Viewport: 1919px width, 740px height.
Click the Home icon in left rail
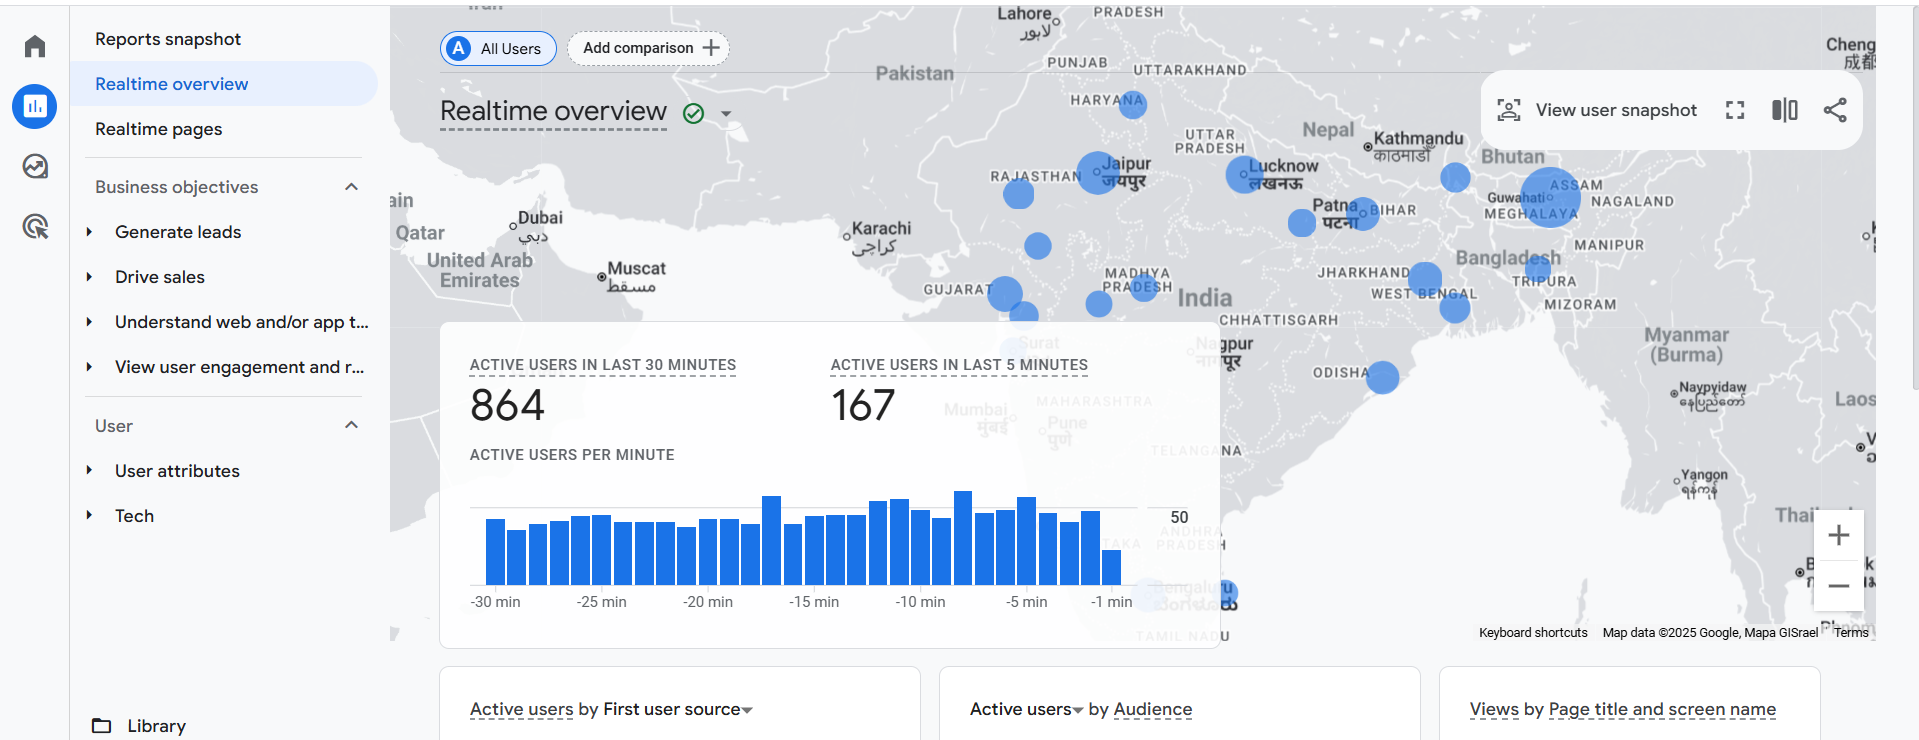point(35,46)
